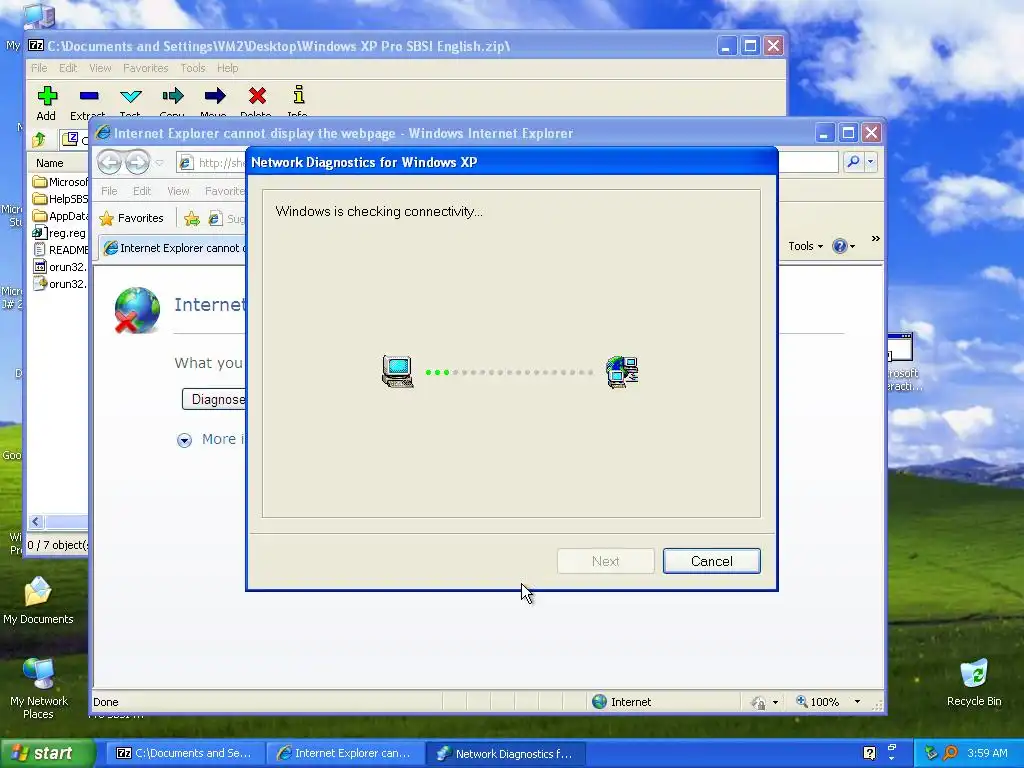The height and width of the screenshot is (768, 1024).
Task: Select the HelpSBS folder in 7-Zip list
Action: [60, 199]
